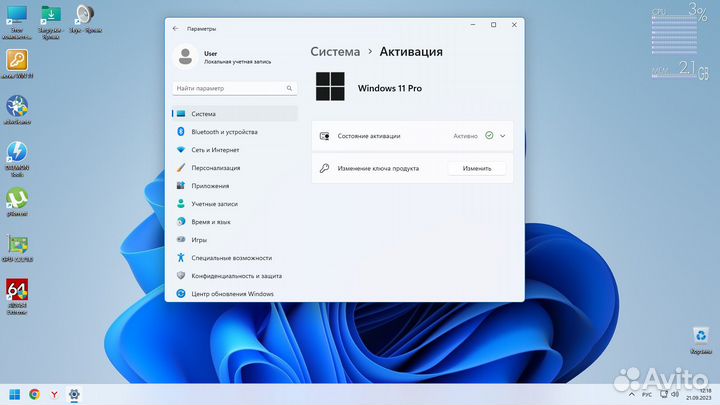Open the Windows Start menu

pyautogui.click(x=14, y=394)
